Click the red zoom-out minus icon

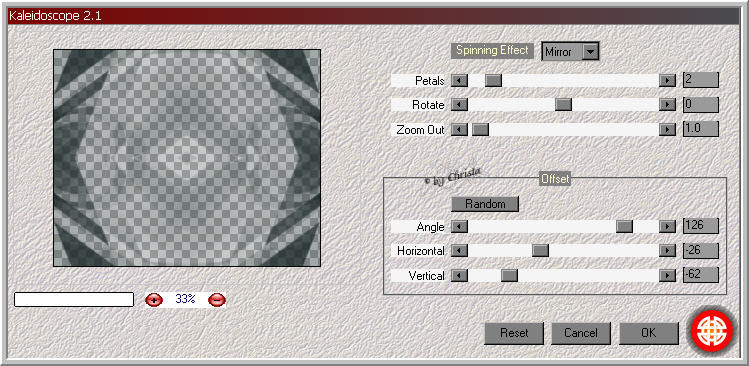(217, 300)
